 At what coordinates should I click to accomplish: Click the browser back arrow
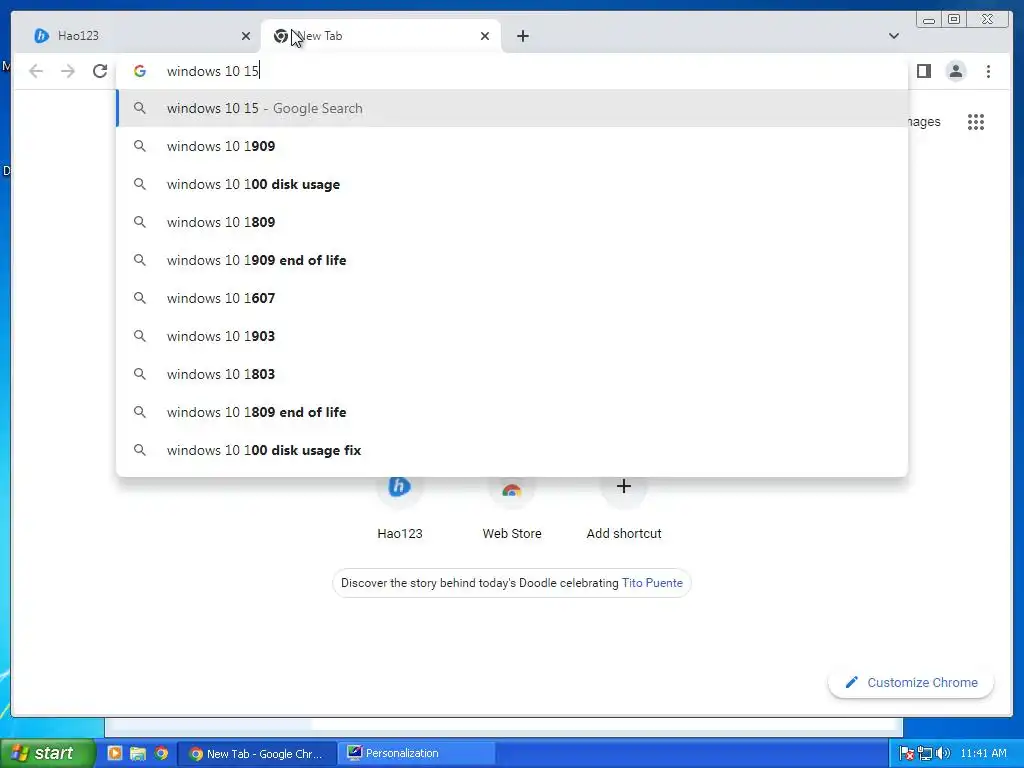tap(36, 71)
